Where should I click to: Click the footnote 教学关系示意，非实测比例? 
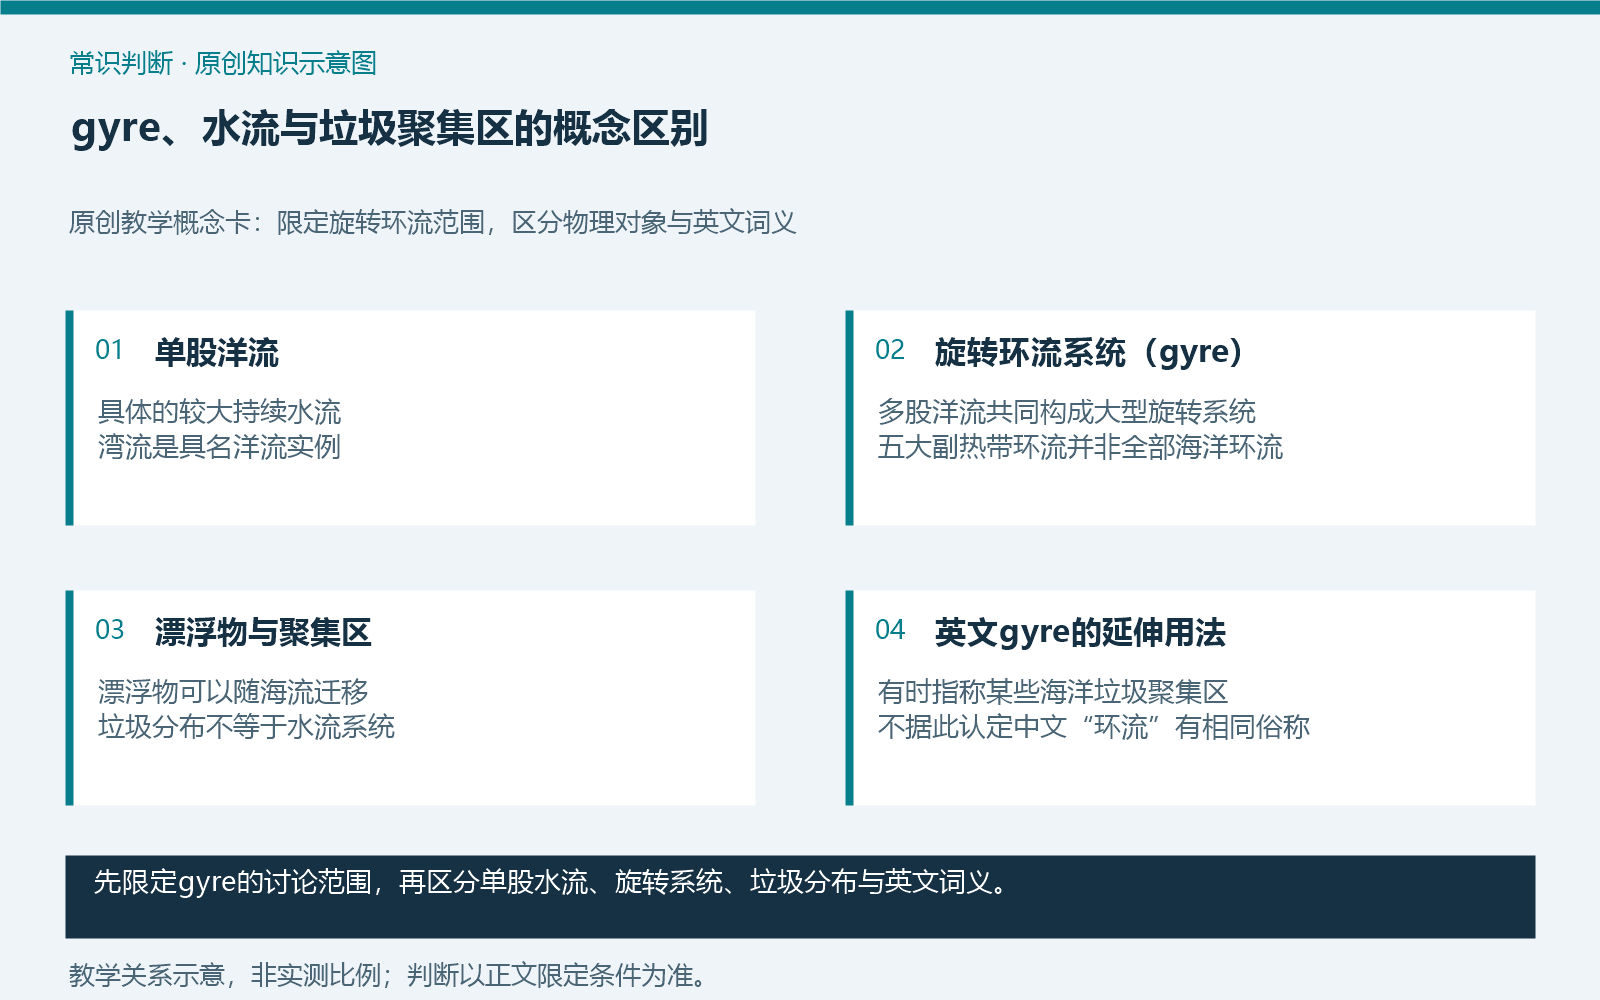point(225,975)
